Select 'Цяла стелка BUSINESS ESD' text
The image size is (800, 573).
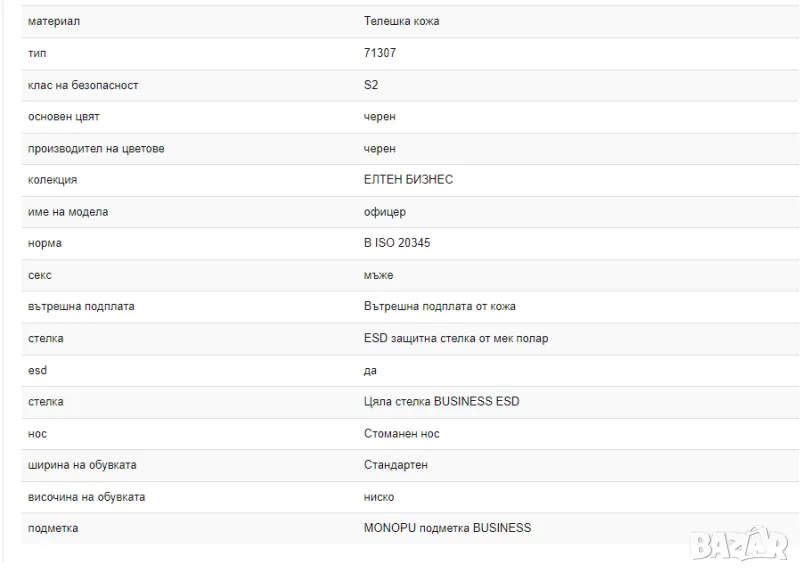click(441, 401)
